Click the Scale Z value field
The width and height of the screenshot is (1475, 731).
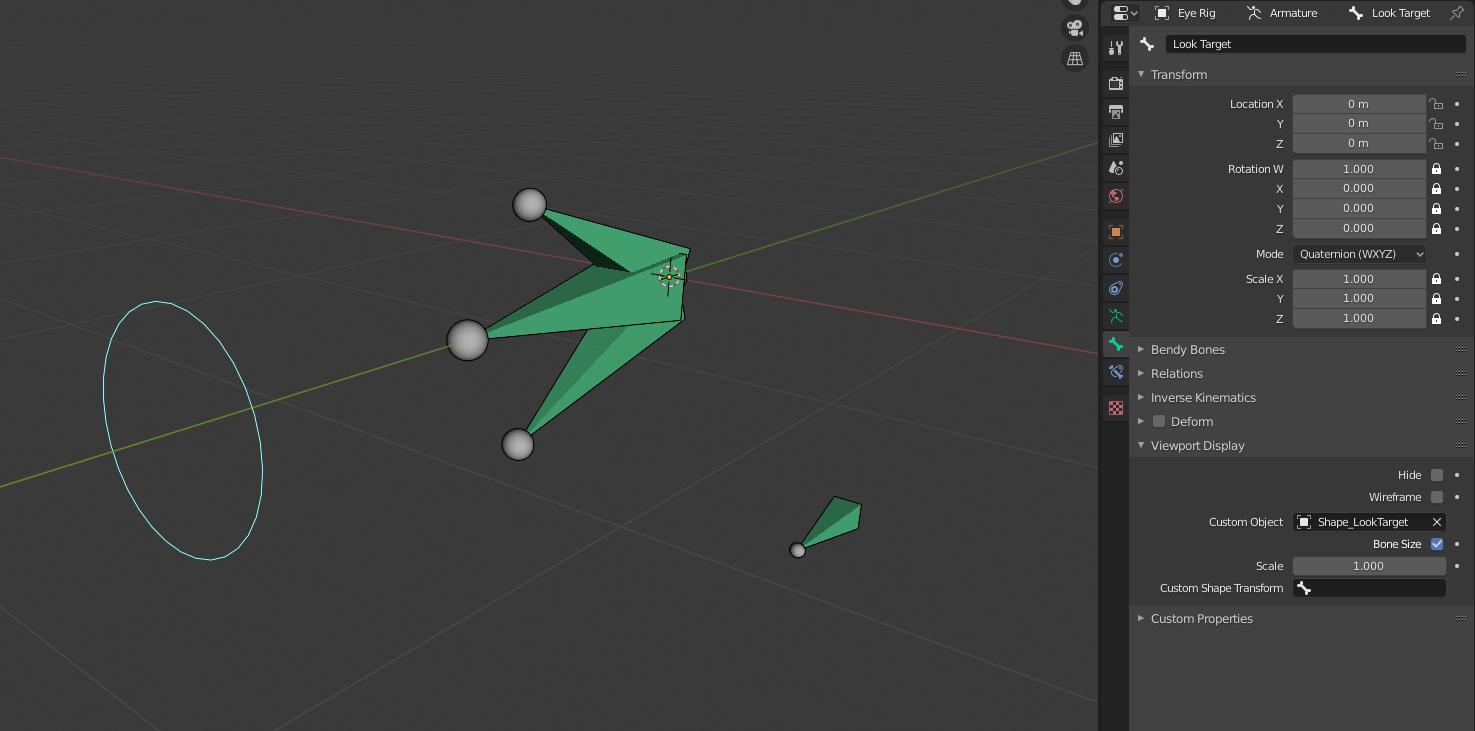1359,318
